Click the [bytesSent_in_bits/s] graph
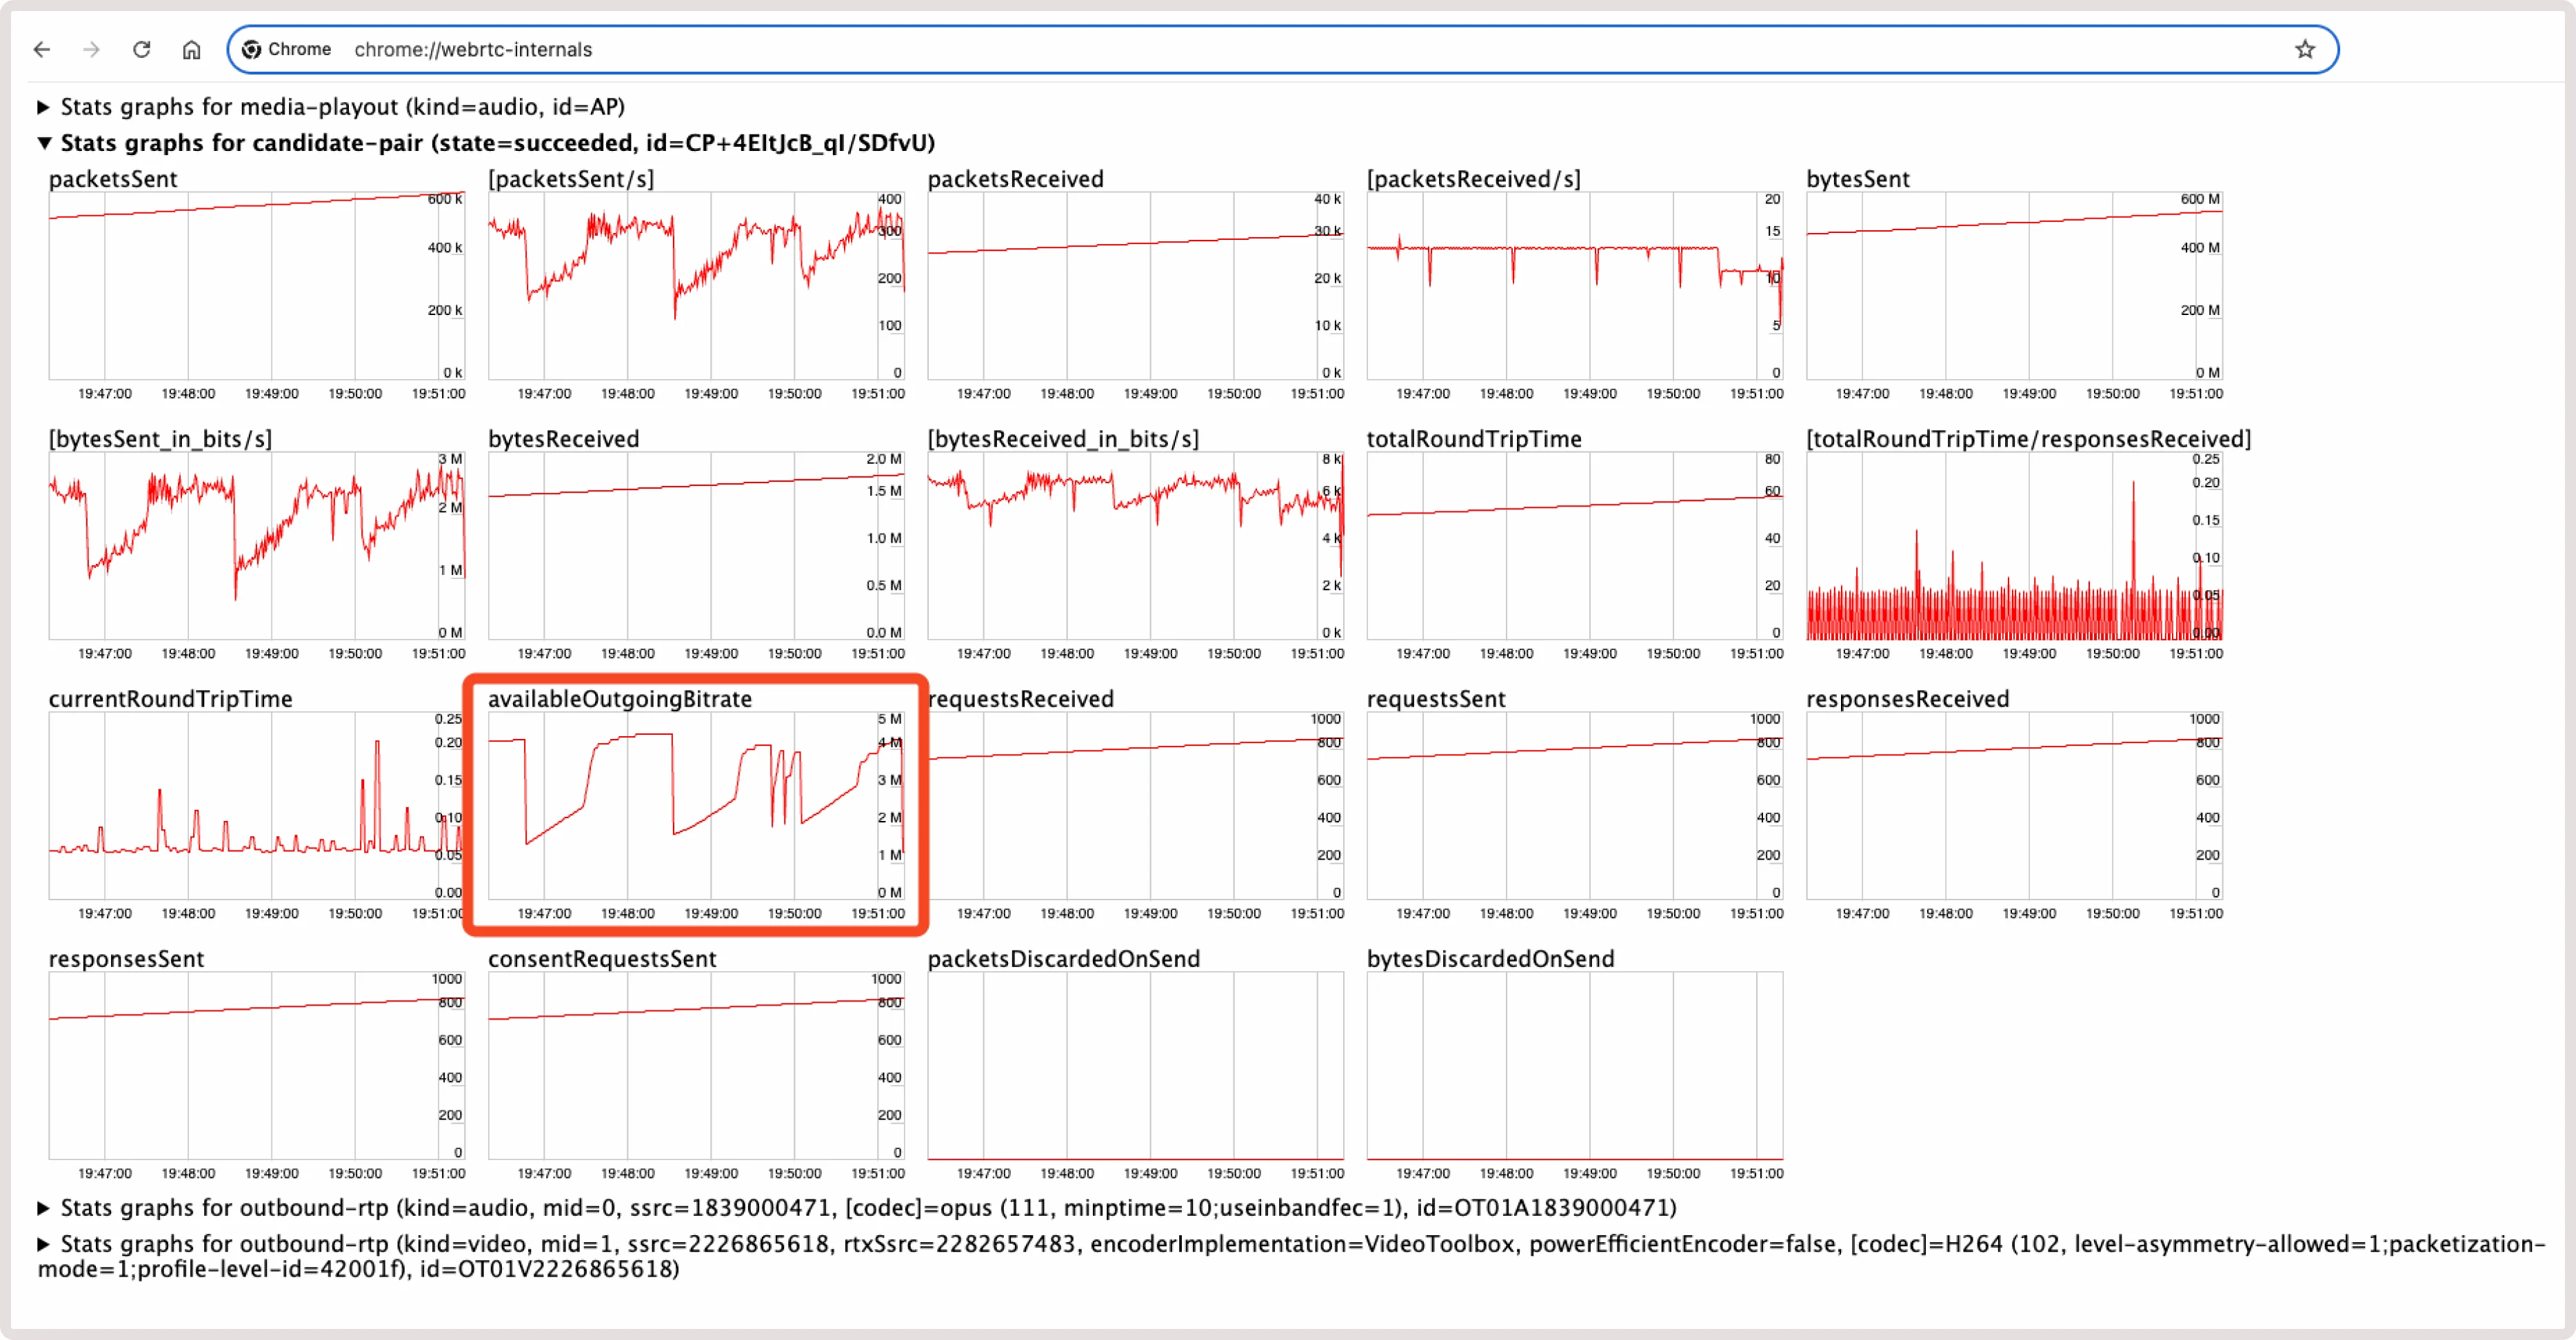 (x=257, y=546)
